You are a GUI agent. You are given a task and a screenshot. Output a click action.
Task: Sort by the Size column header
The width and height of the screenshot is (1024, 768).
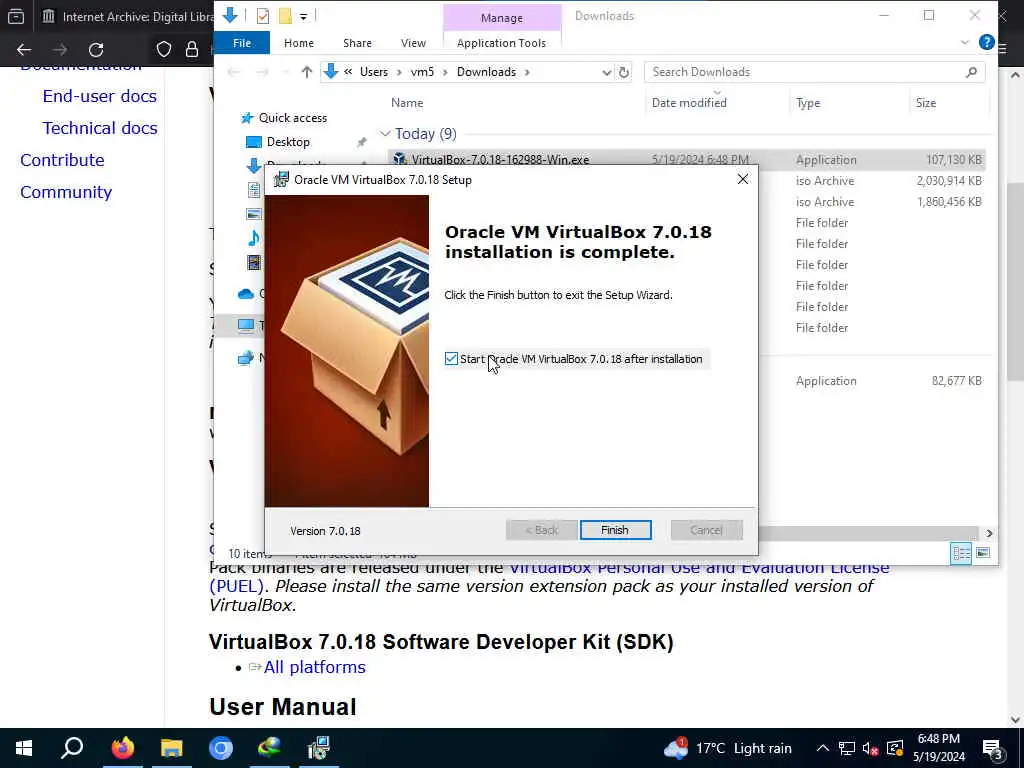click(x=925, y=103)
